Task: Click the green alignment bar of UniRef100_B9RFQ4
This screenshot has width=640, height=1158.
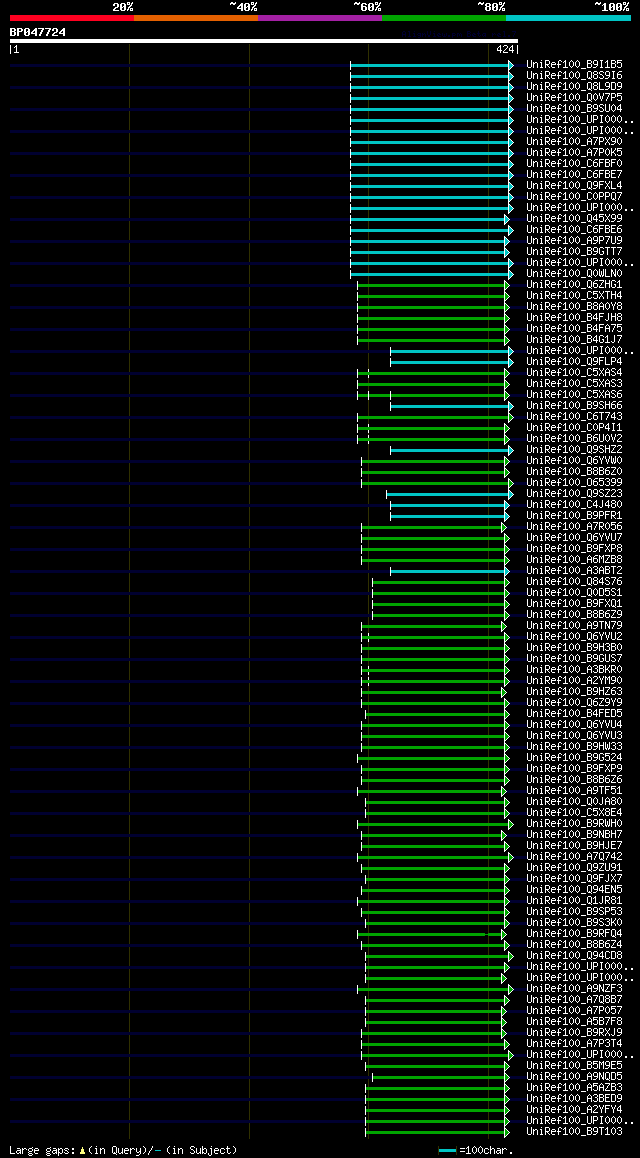Action: [x=432, y=935]
